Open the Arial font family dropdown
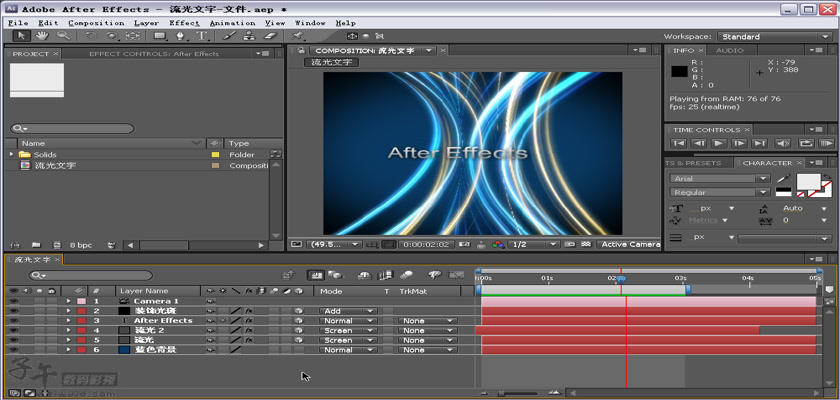Image resolution: width=840 pixels, height=400 pixels. (x=719, y=179)
